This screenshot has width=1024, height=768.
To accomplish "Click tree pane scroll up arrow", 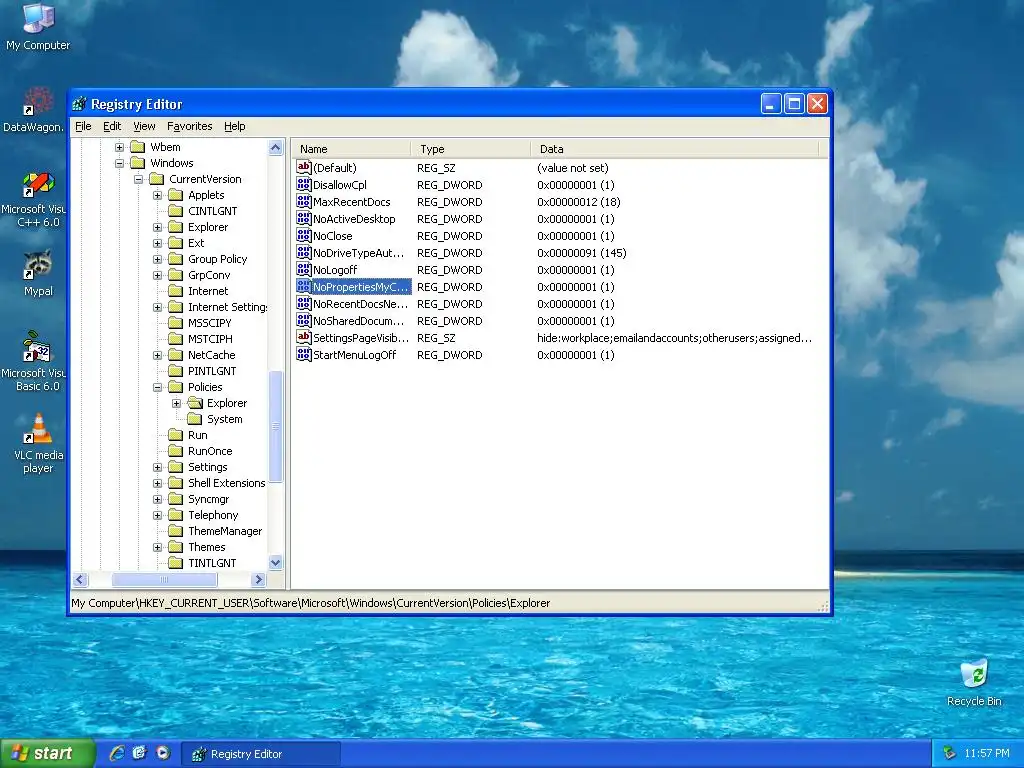I will [x=276, y=148].
